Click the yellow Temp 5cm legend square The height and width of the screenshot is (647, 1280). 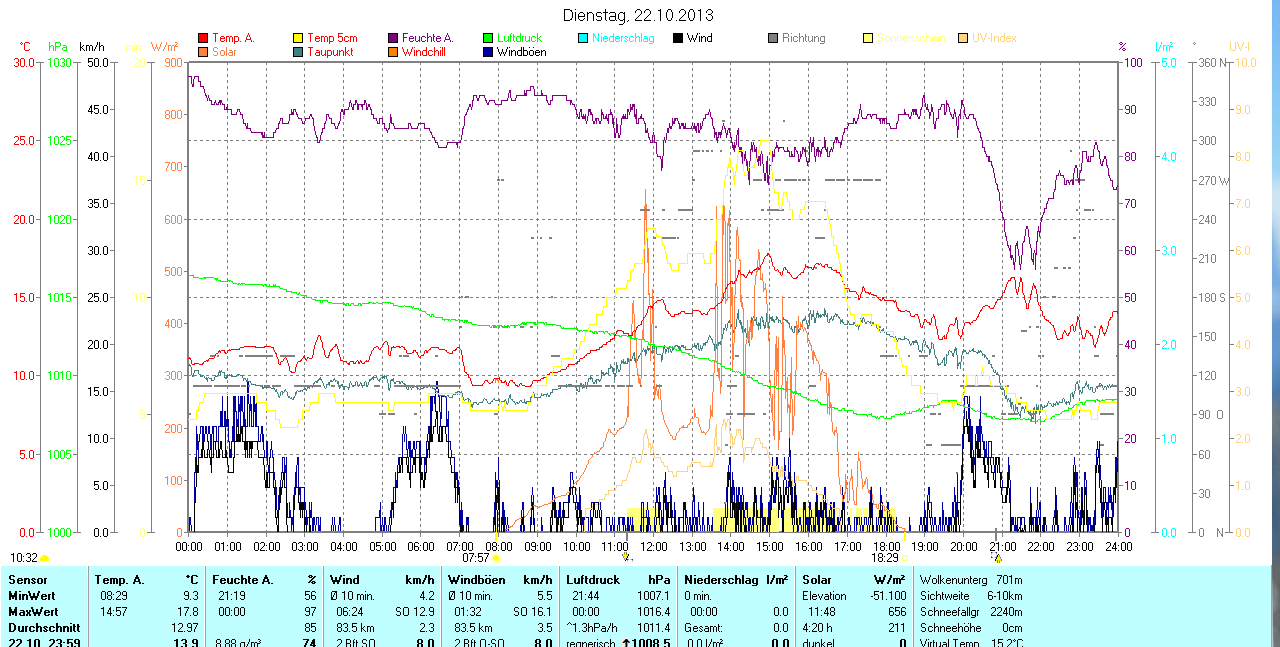click(x=298, y=38)
